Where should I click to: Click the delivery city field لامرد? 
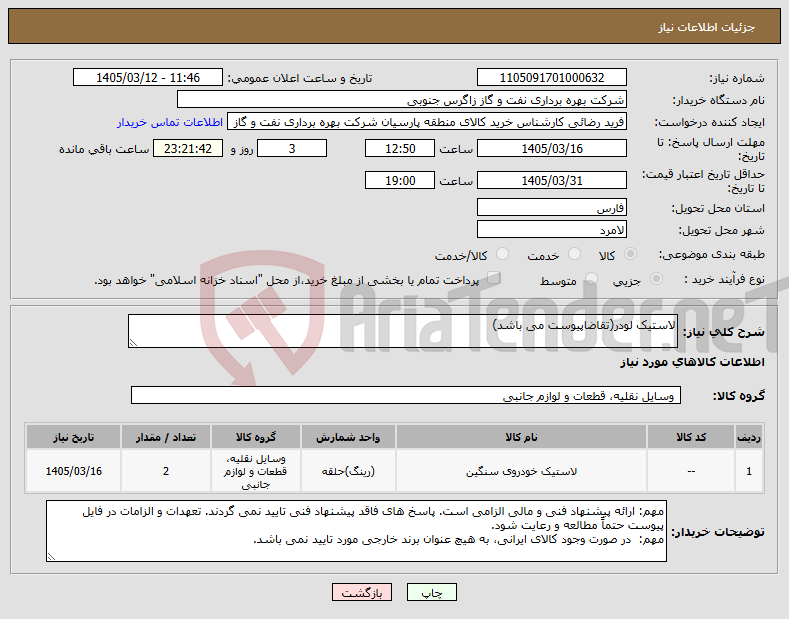[x=551, y=229]
